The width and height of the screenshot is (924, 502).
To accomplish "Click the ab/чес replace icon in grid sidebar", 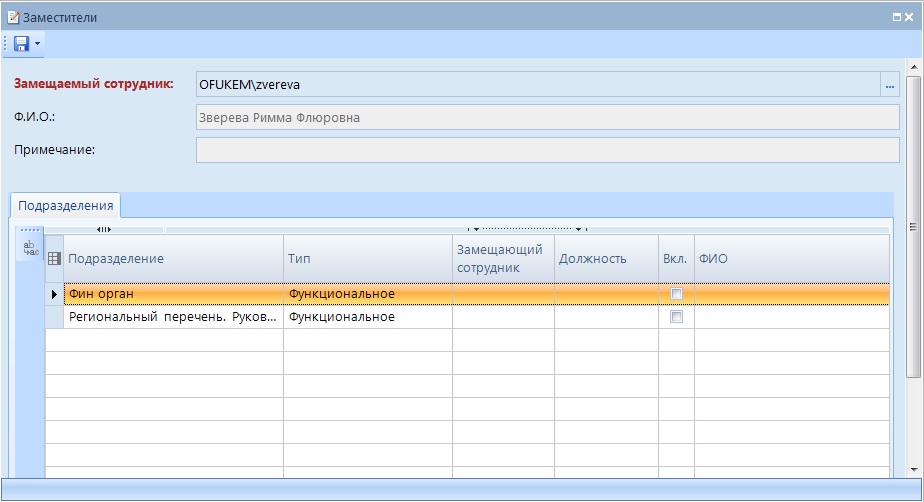I will click(30, 249).
